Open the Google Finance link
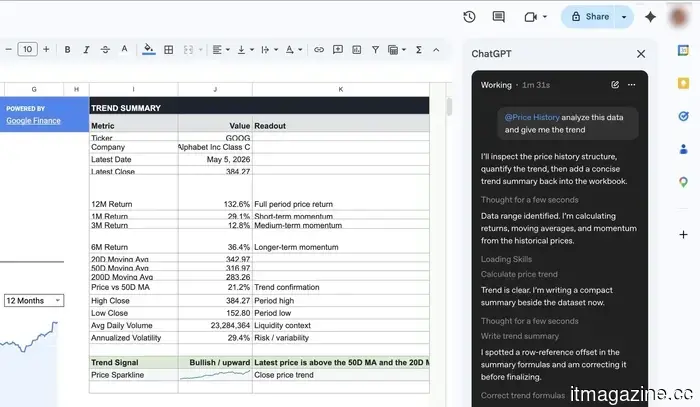Screen dimensions: 700x407 (x=33, y=120)
